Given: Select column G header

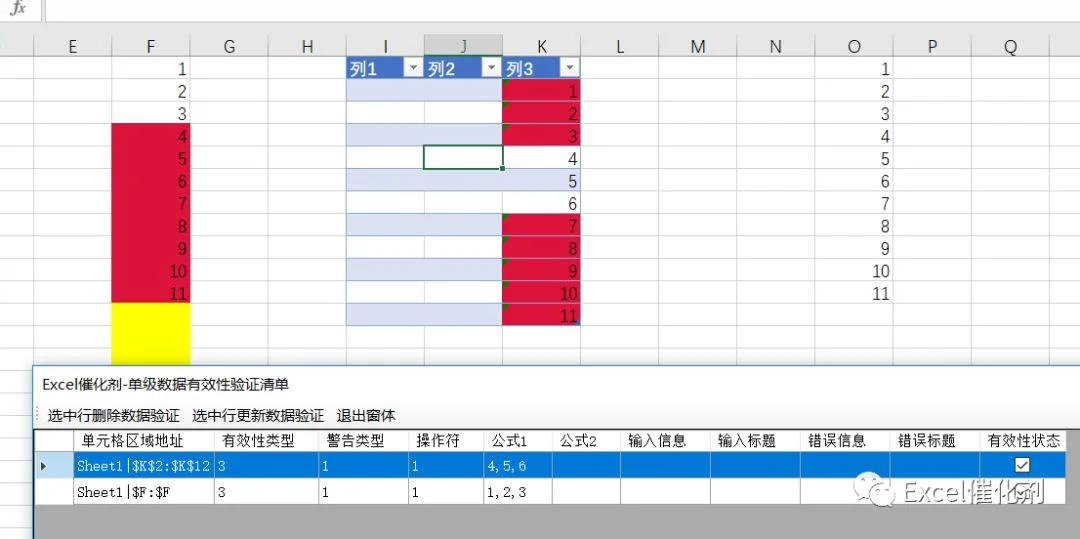Looking at the screenshot, I should point(229,46).
